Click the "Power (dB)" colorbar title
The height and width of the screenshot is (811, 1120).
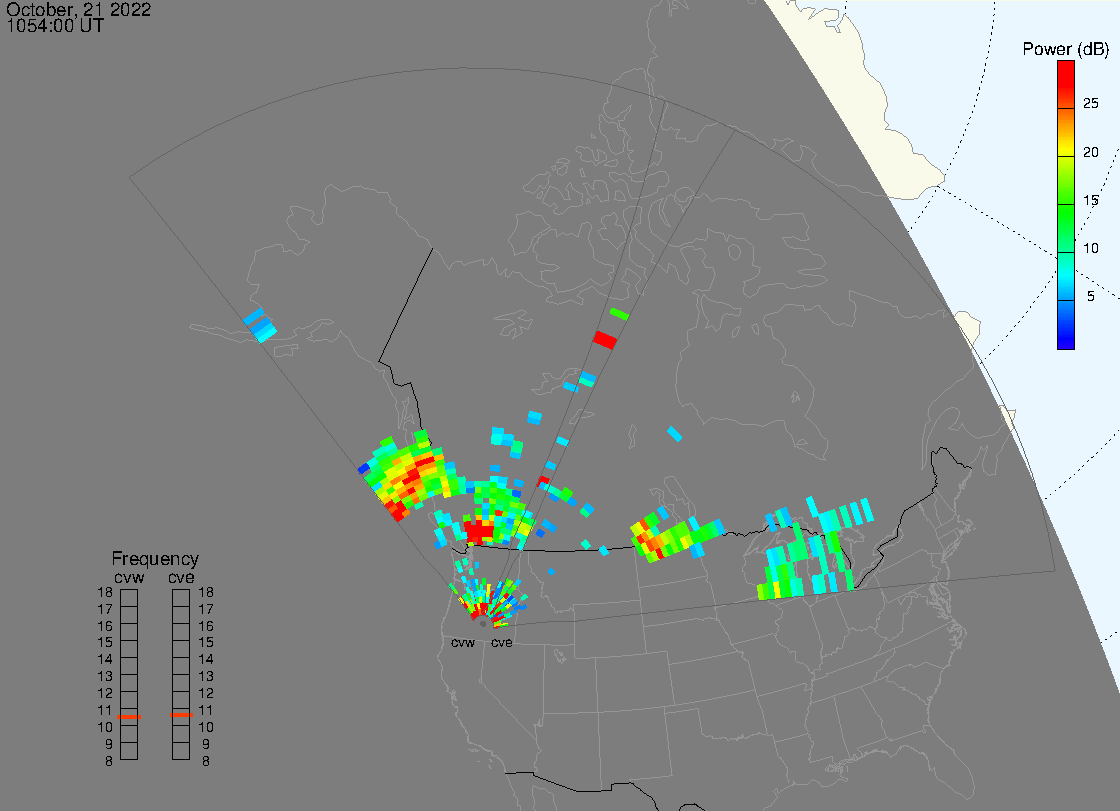[1065, 49]
